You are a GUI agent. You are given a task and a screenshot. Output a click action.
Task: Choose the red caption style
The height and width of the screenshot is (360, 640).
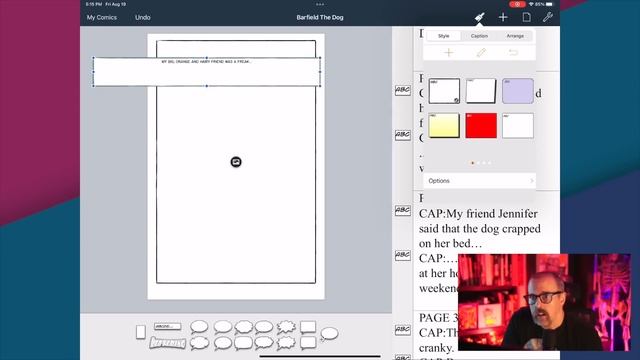tap(481, 125)
